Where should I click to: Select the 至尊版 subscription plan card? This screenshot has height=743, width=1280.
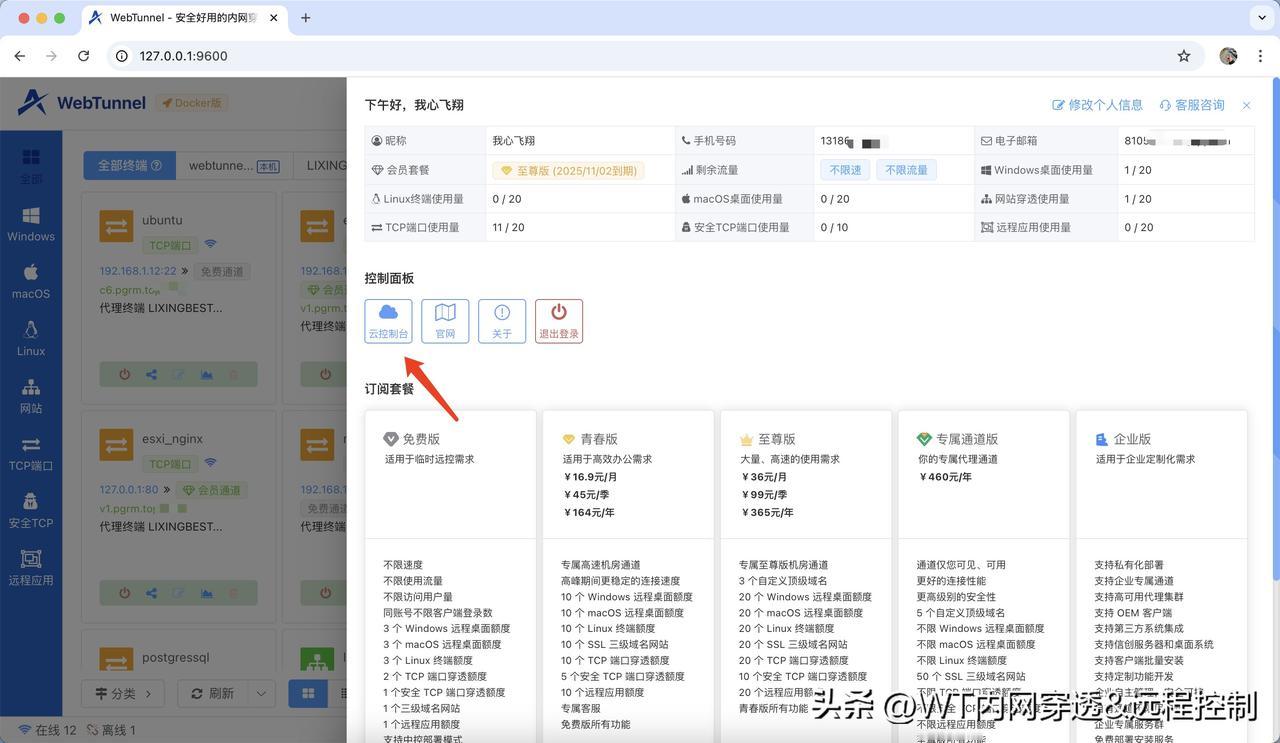point(806,575)
